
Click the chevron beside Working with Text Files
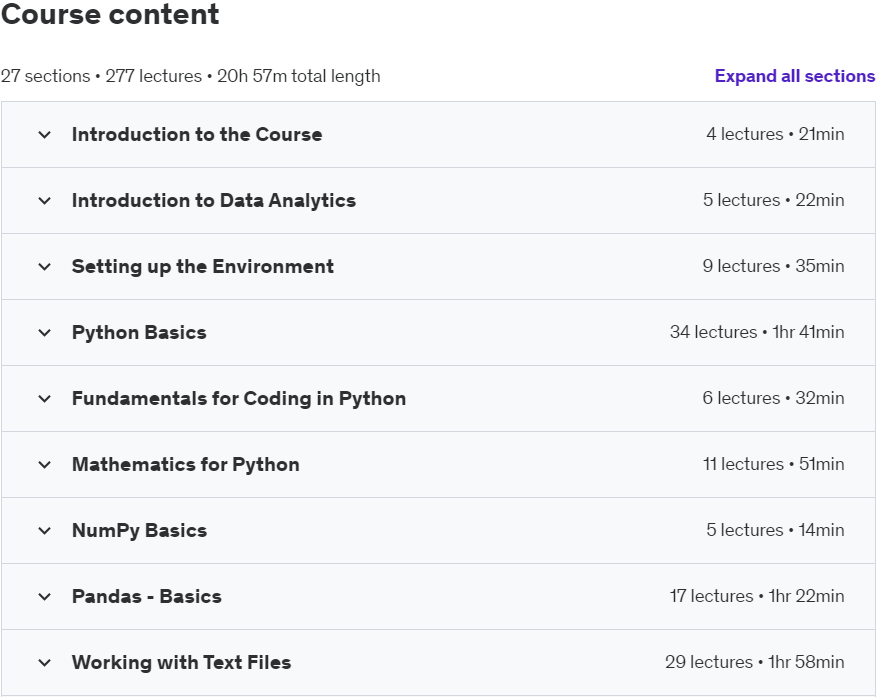click(44, 663)
